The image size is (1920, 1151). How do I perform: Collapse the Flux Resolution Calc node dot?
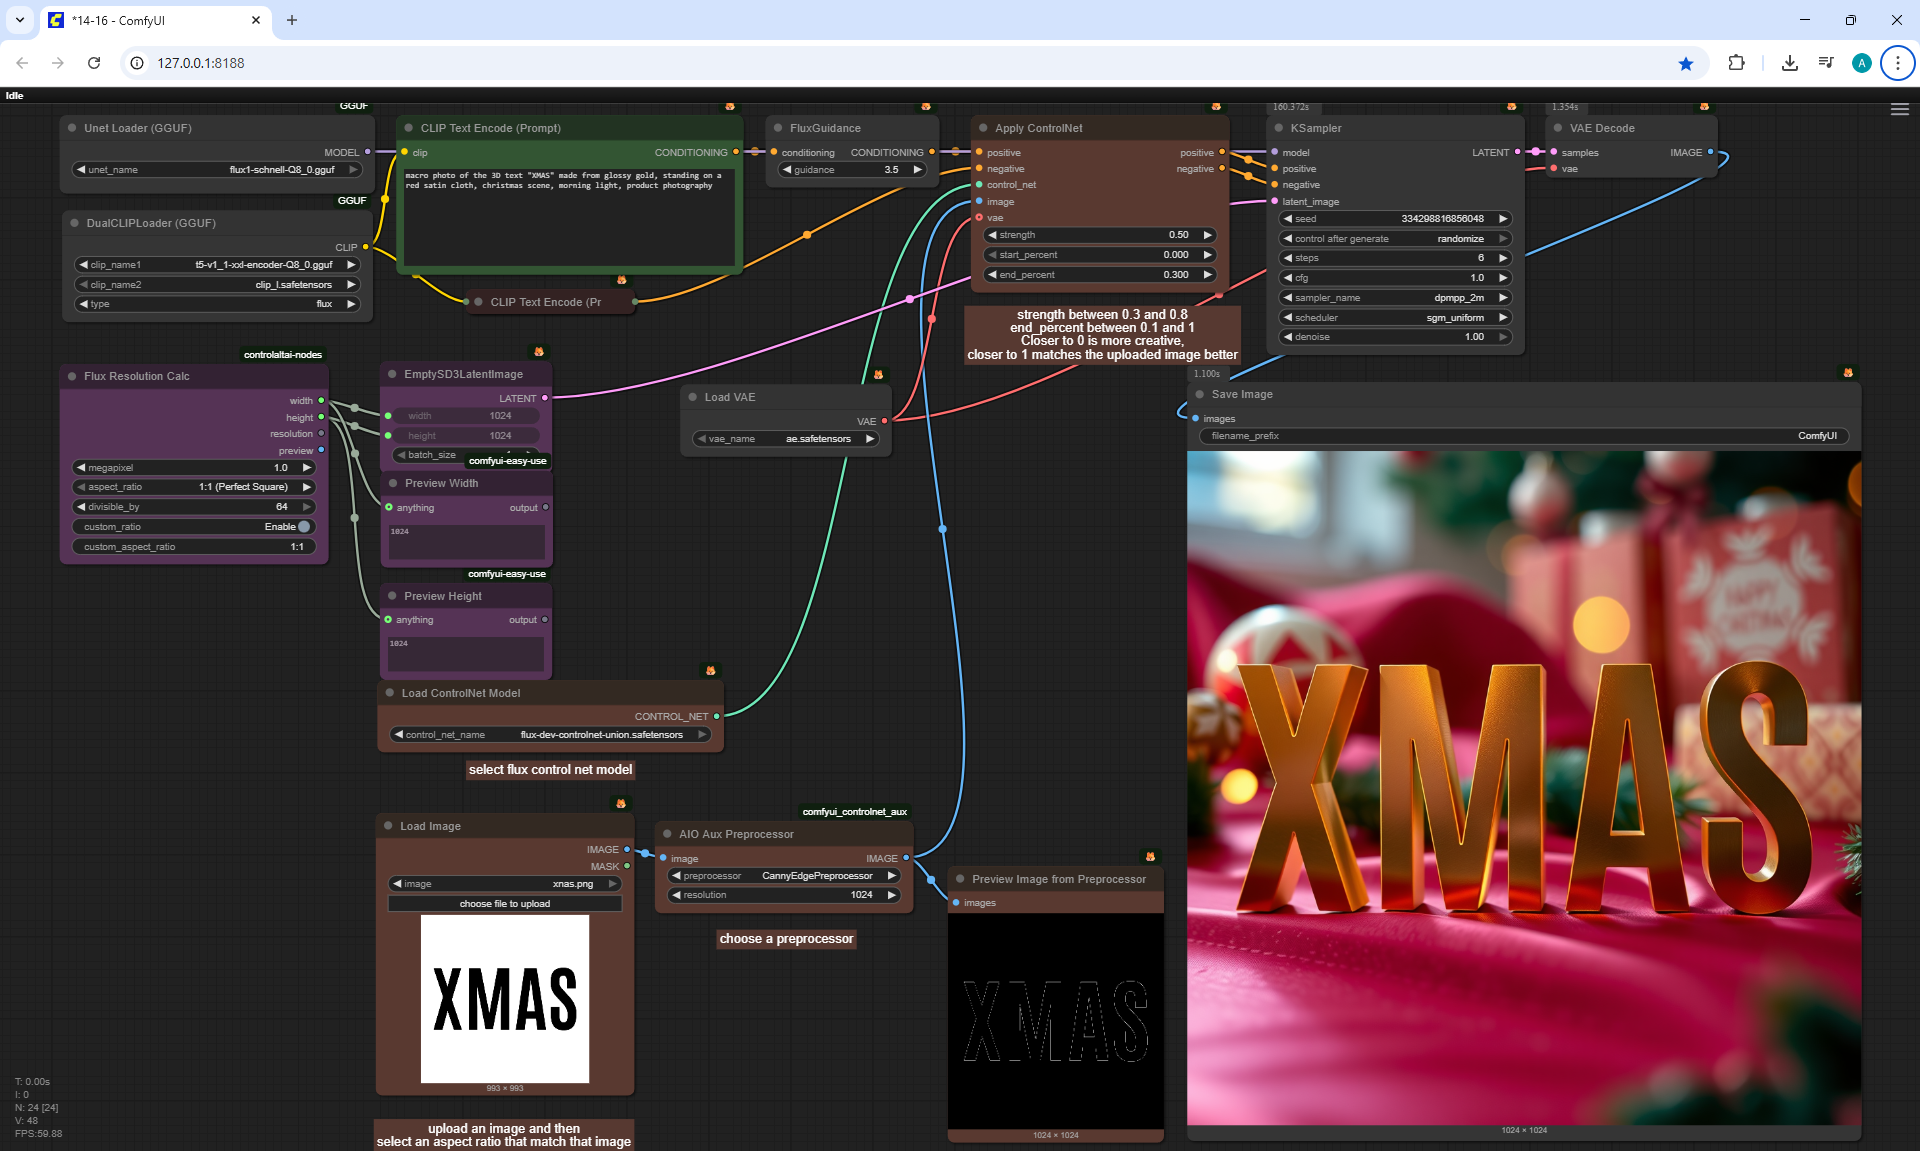pyautogui.click(x=72, y=376)
